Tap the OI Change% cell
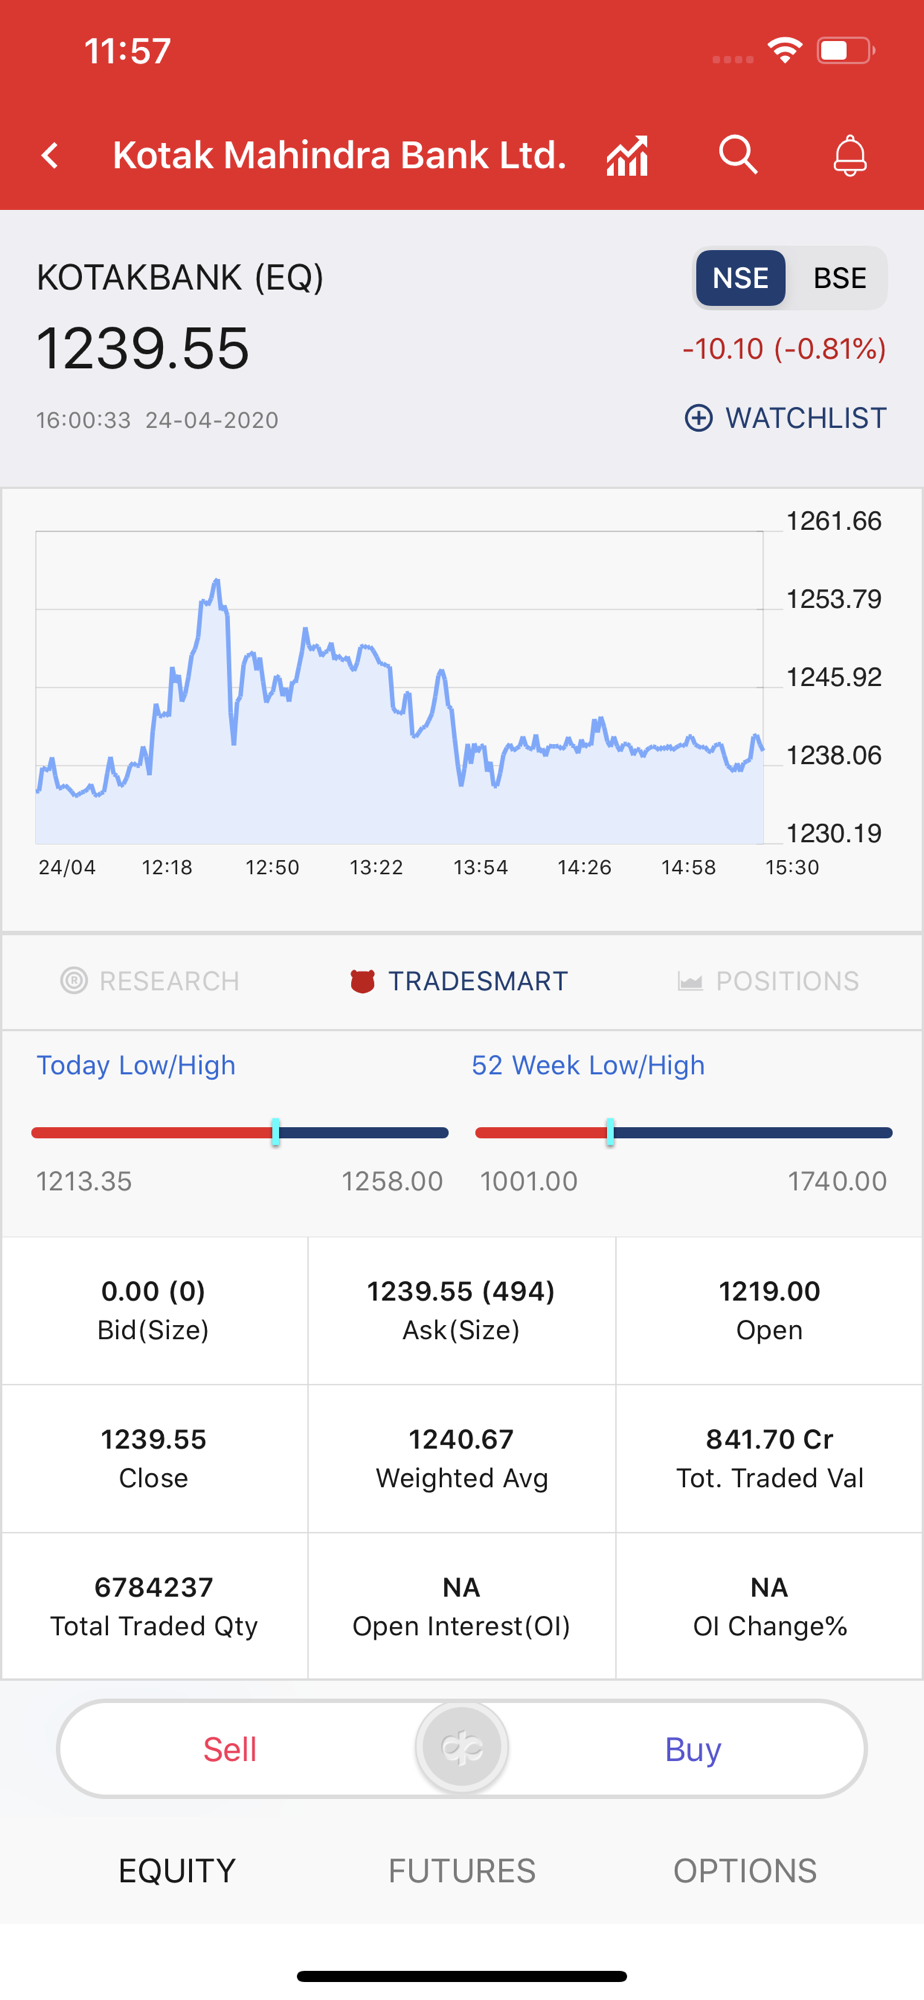The height and width of the screenshot is (2000, 924). tap(769, 1606)
